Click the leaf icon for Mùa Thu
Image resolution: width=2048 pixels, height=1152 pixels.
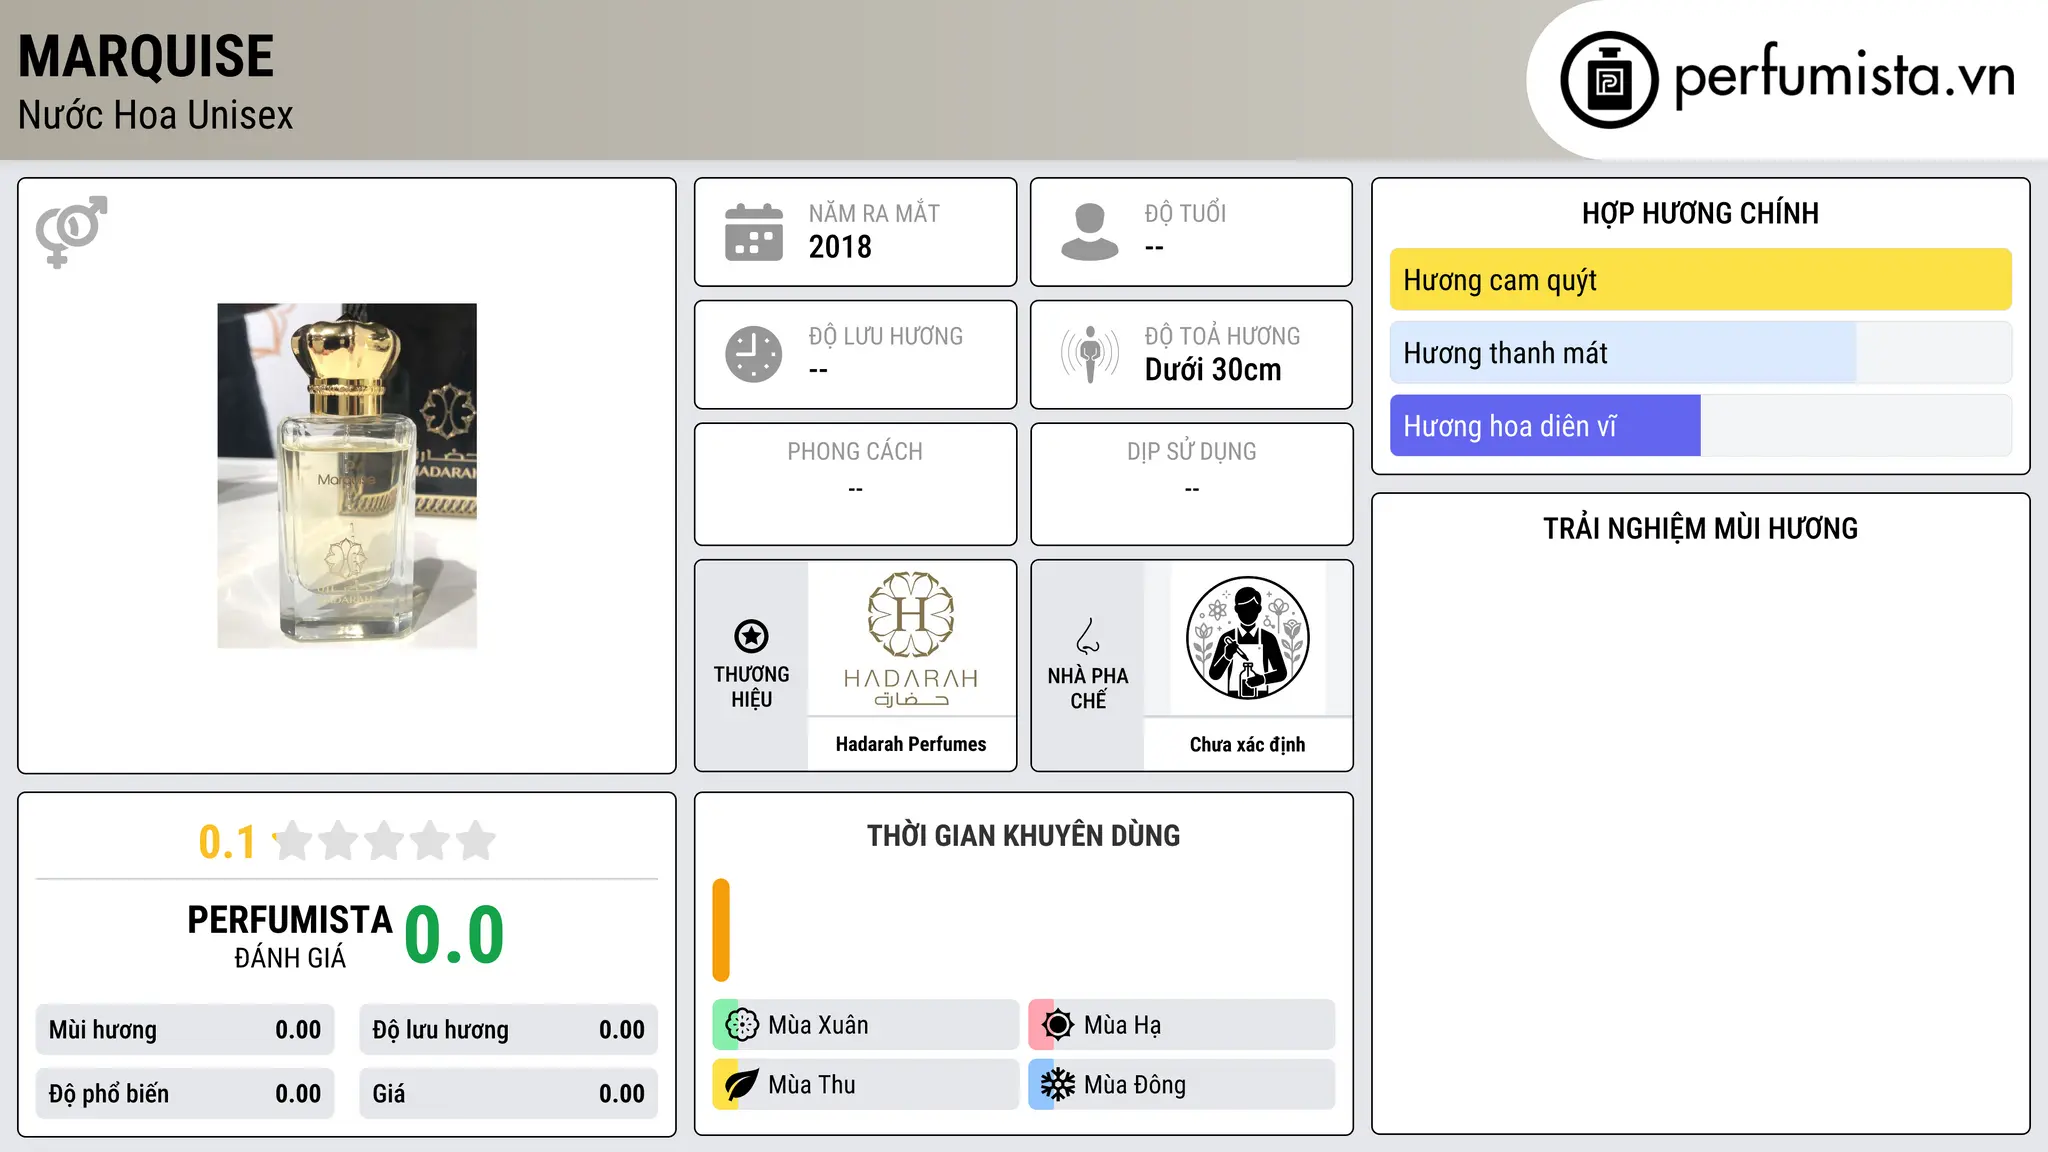pyautogui.click(x=742, y=1085)
